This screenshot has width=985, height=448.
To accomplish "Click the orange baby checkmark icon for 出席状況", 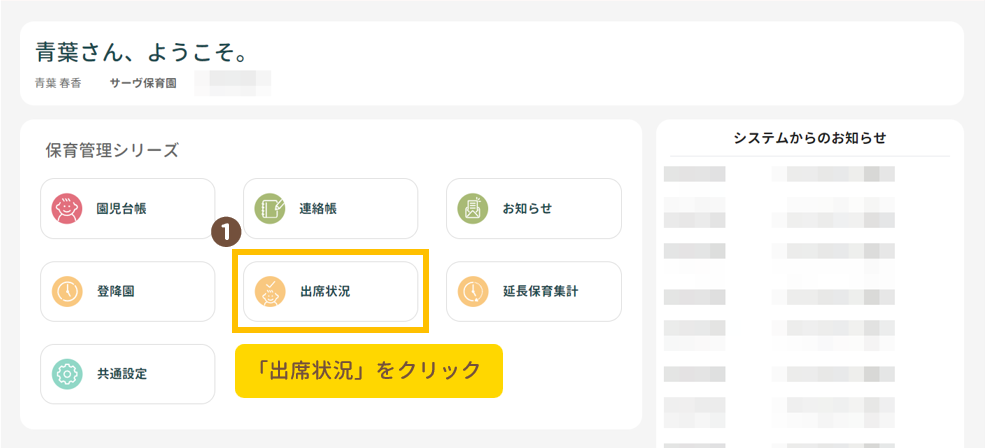I will [x=270, y=292].
